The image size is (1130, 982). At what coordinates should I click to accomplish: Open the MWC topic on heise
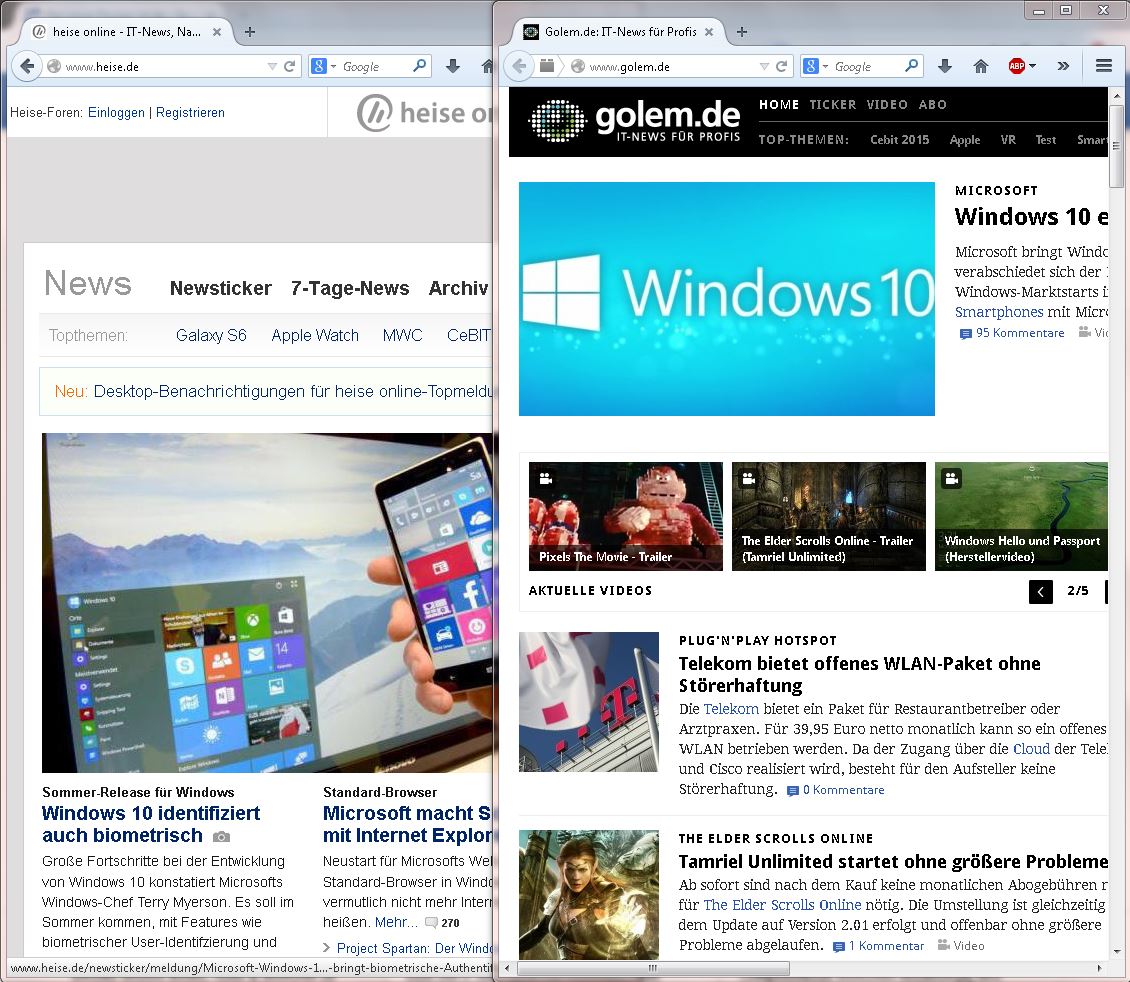403,335
